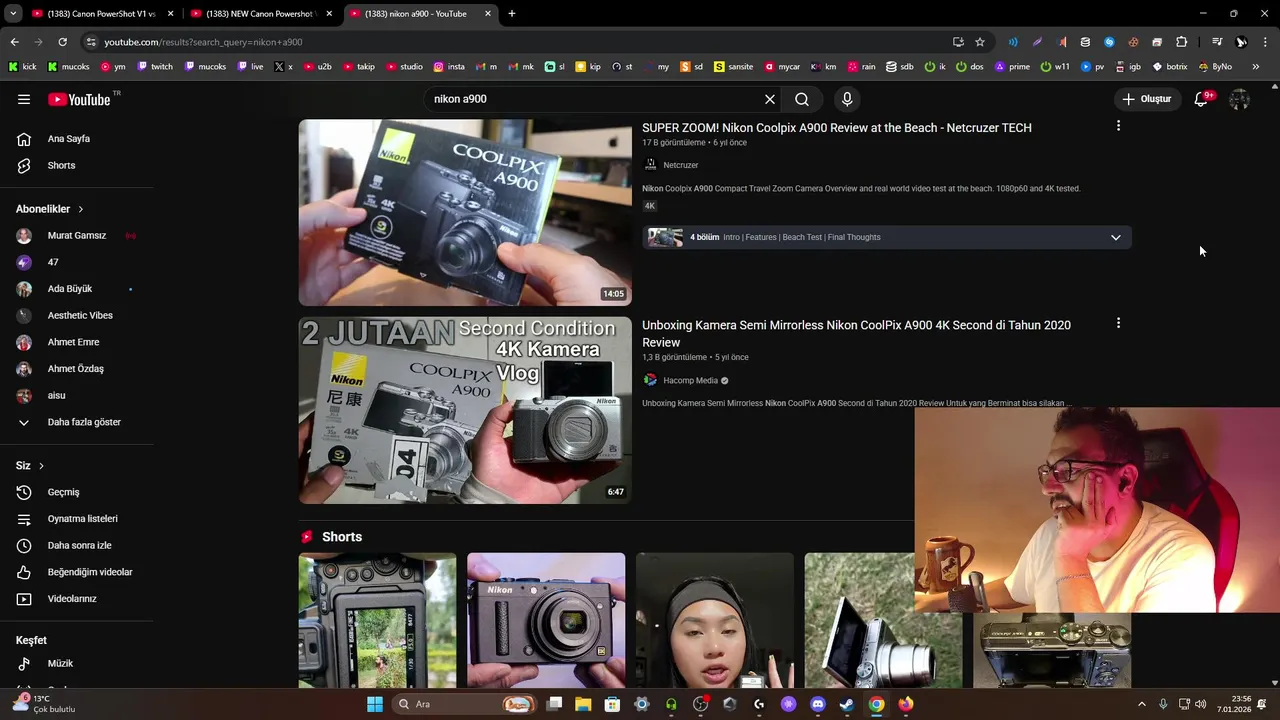The image size is (1280, 720).
Task: Open the YouTube hamburger guide menu
Action: point(24,99)
